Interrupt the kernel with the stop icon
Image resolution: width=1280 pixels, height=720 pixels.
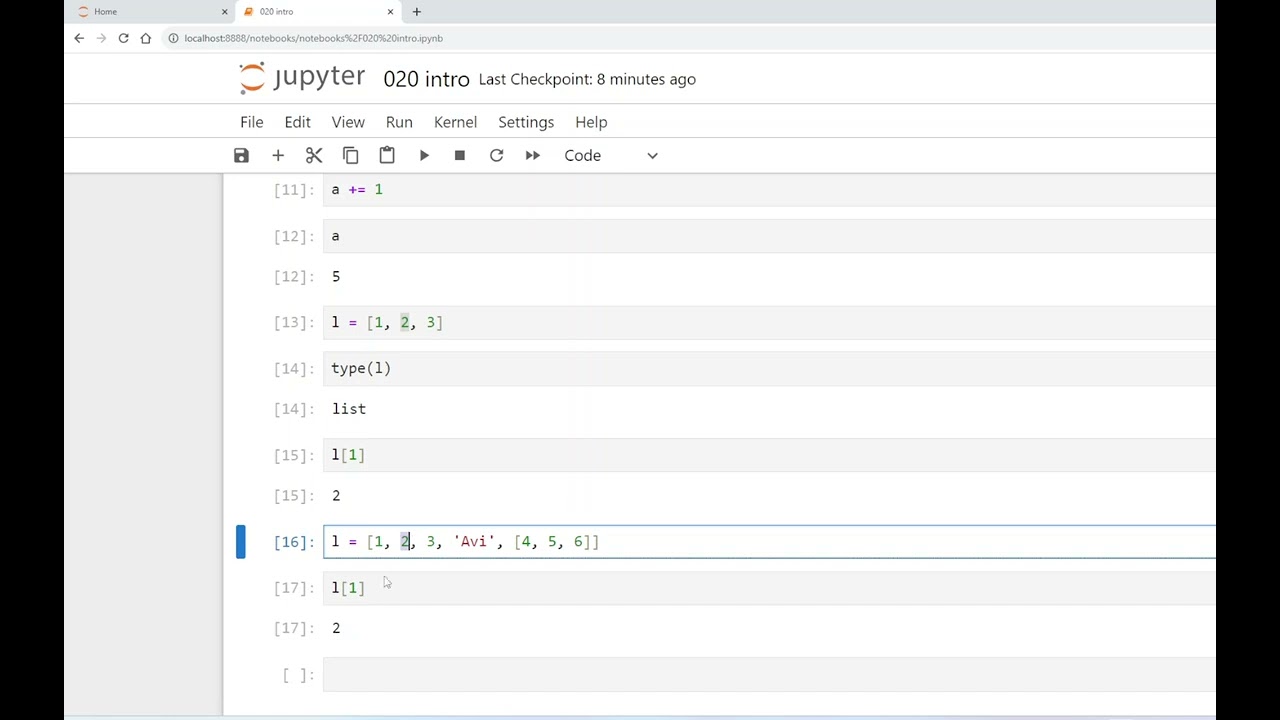point(460,155)
